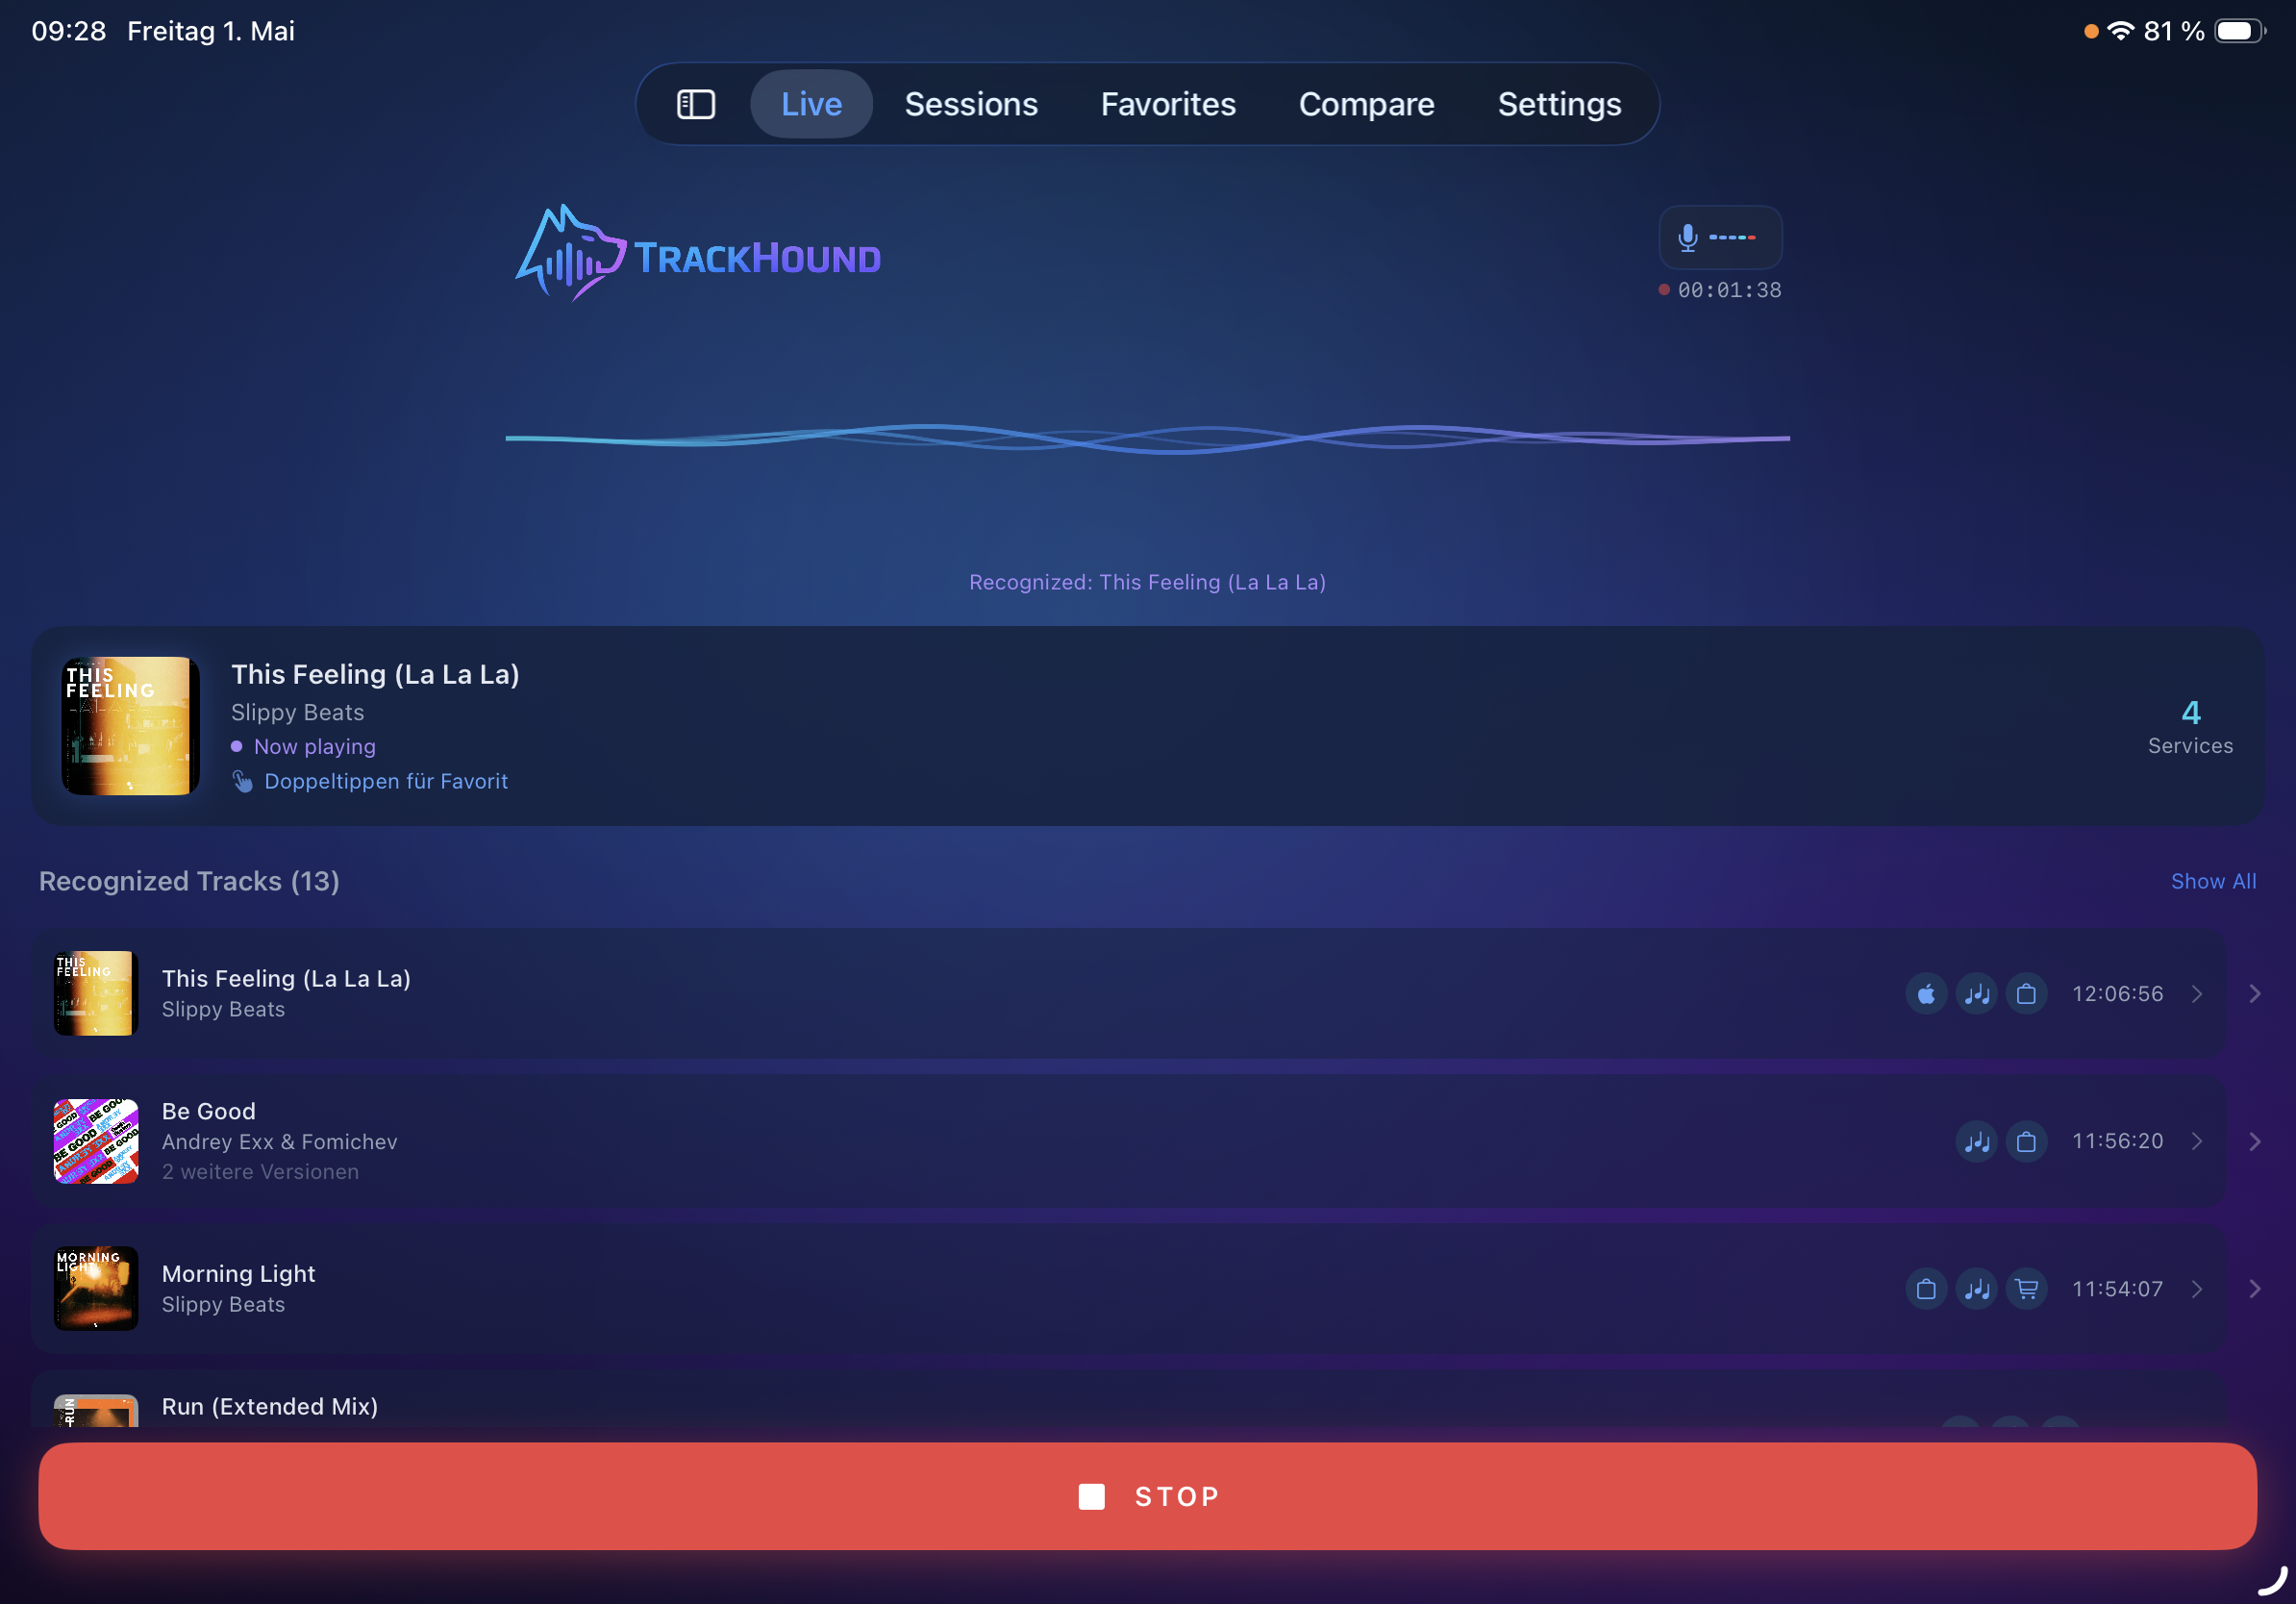The height and width of the screenshot is (1604, 2296).
Task: Select the Morning Light track title
Action: click(238, 1273)
